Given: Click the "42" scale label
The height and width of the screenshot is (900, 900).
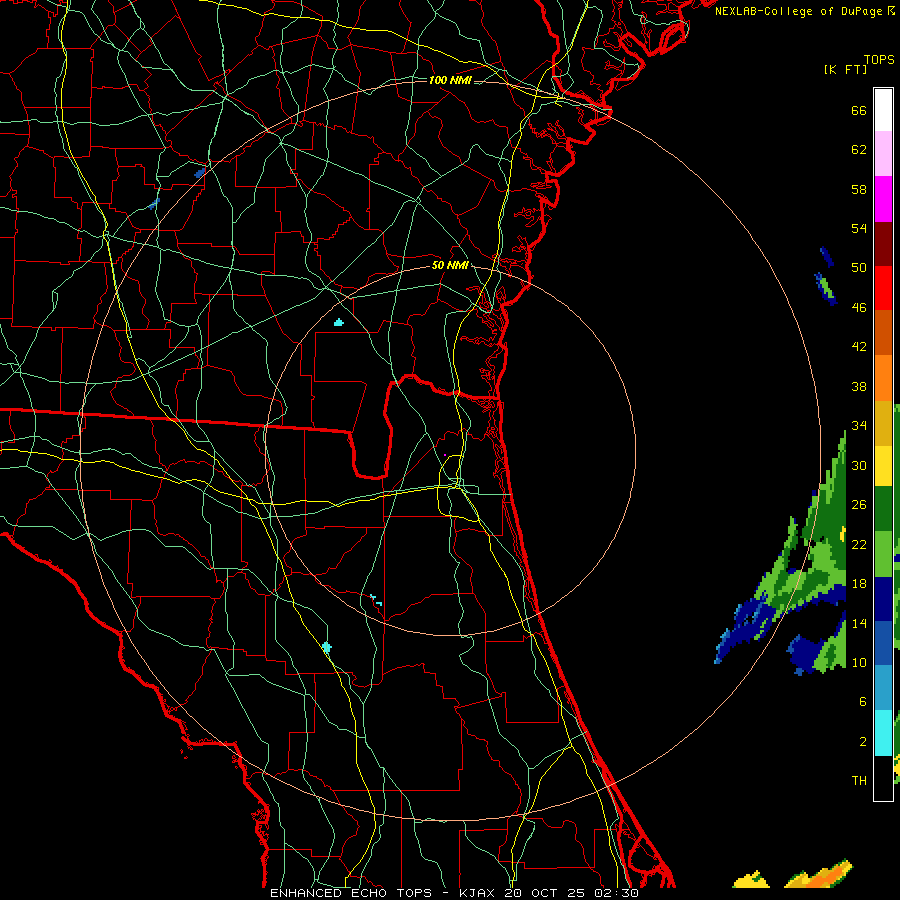Looking at the screenshot, I should click(x=859, y=347).
